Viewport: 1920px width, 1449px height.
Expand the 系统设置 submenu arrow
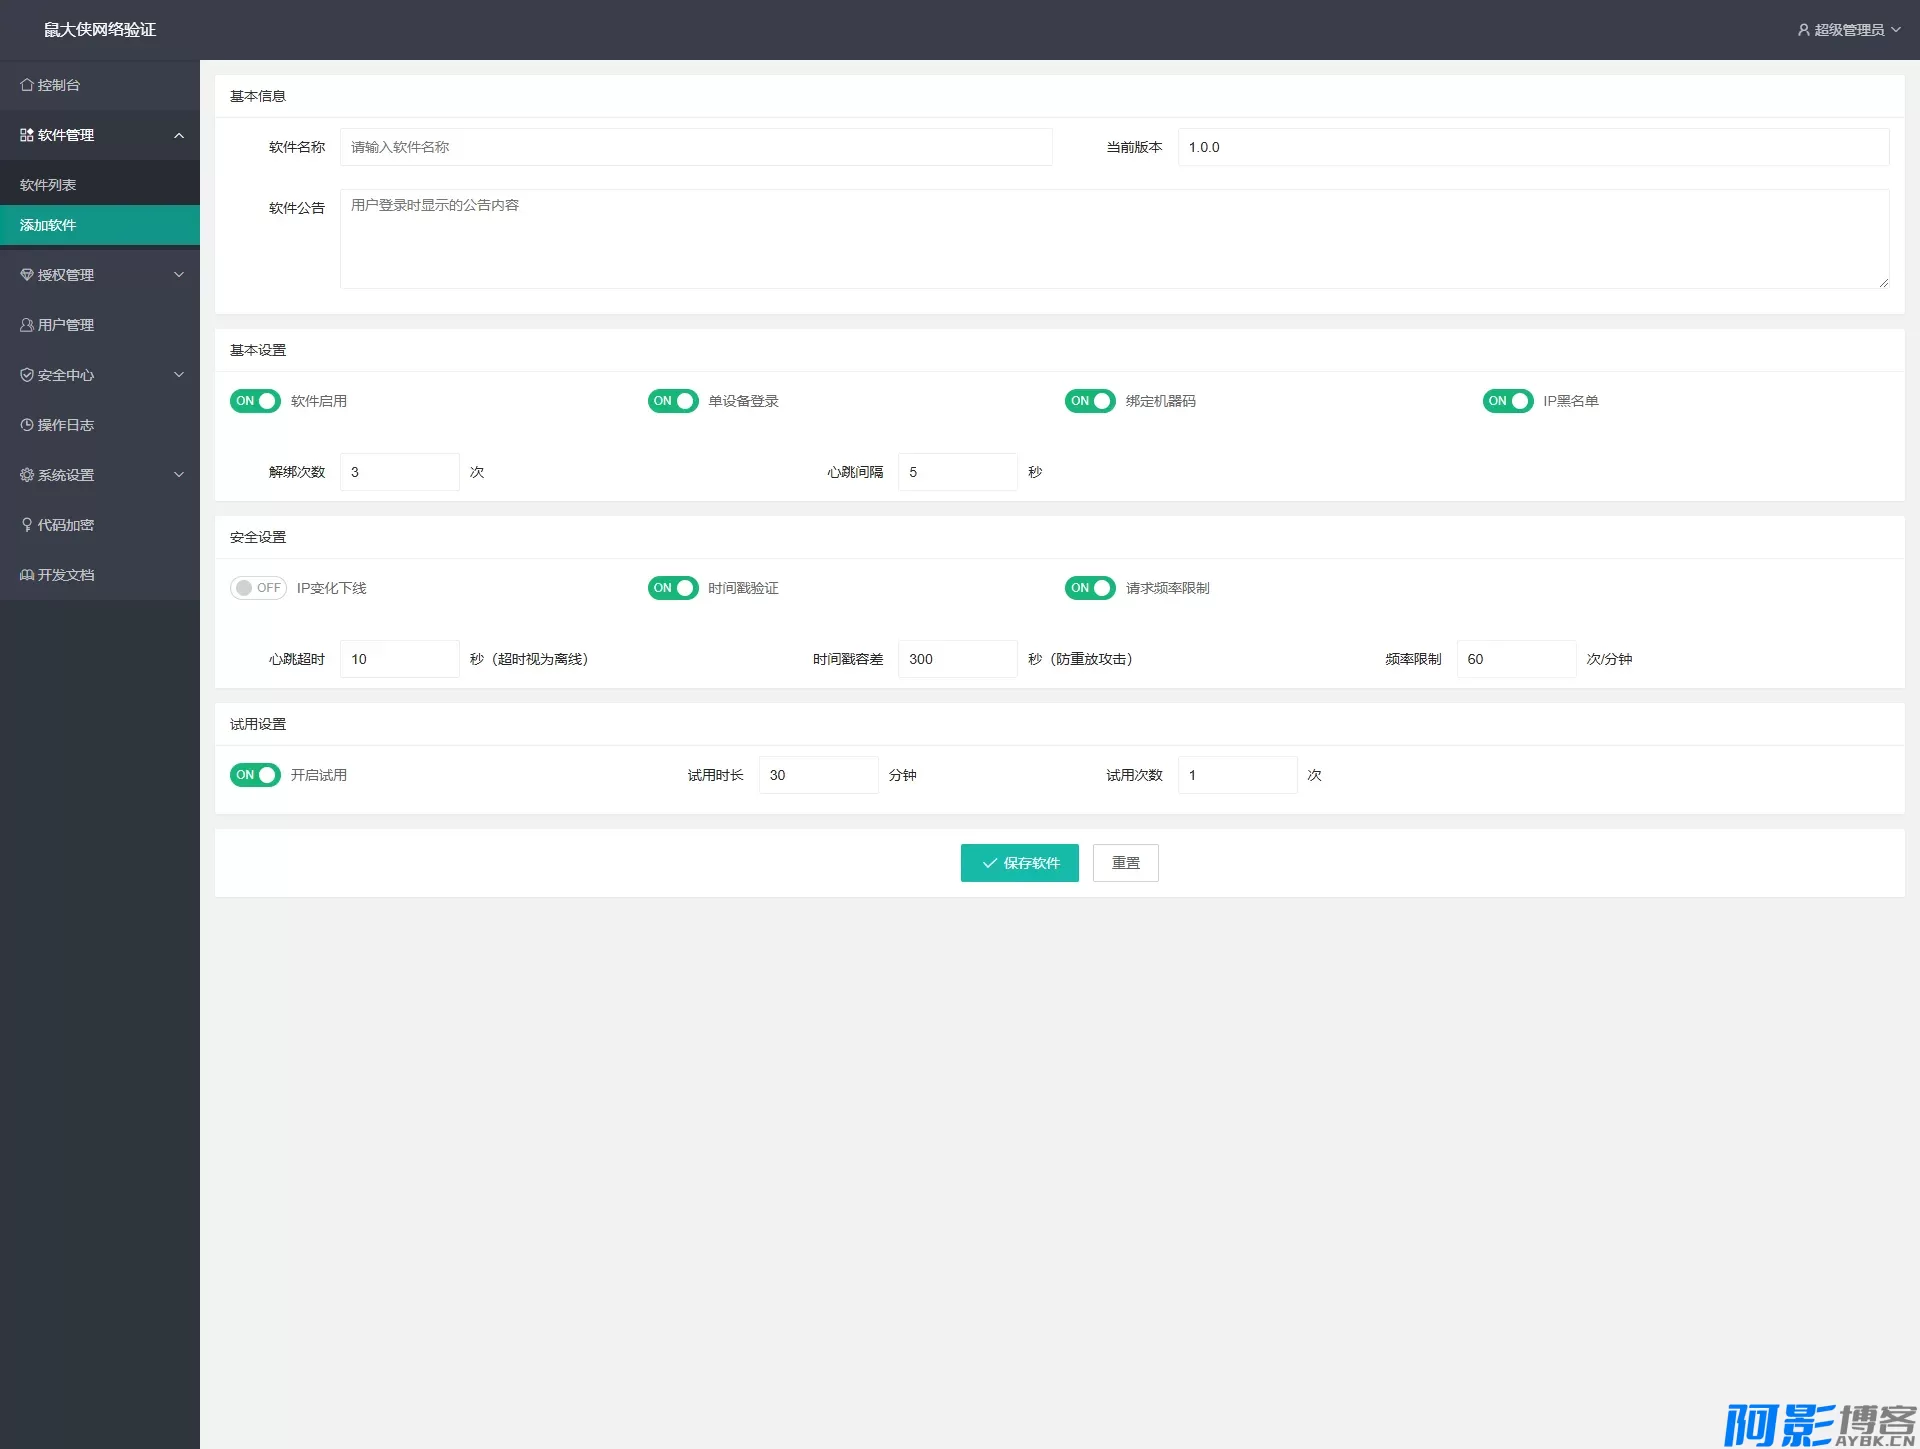(x=179, y=475)
